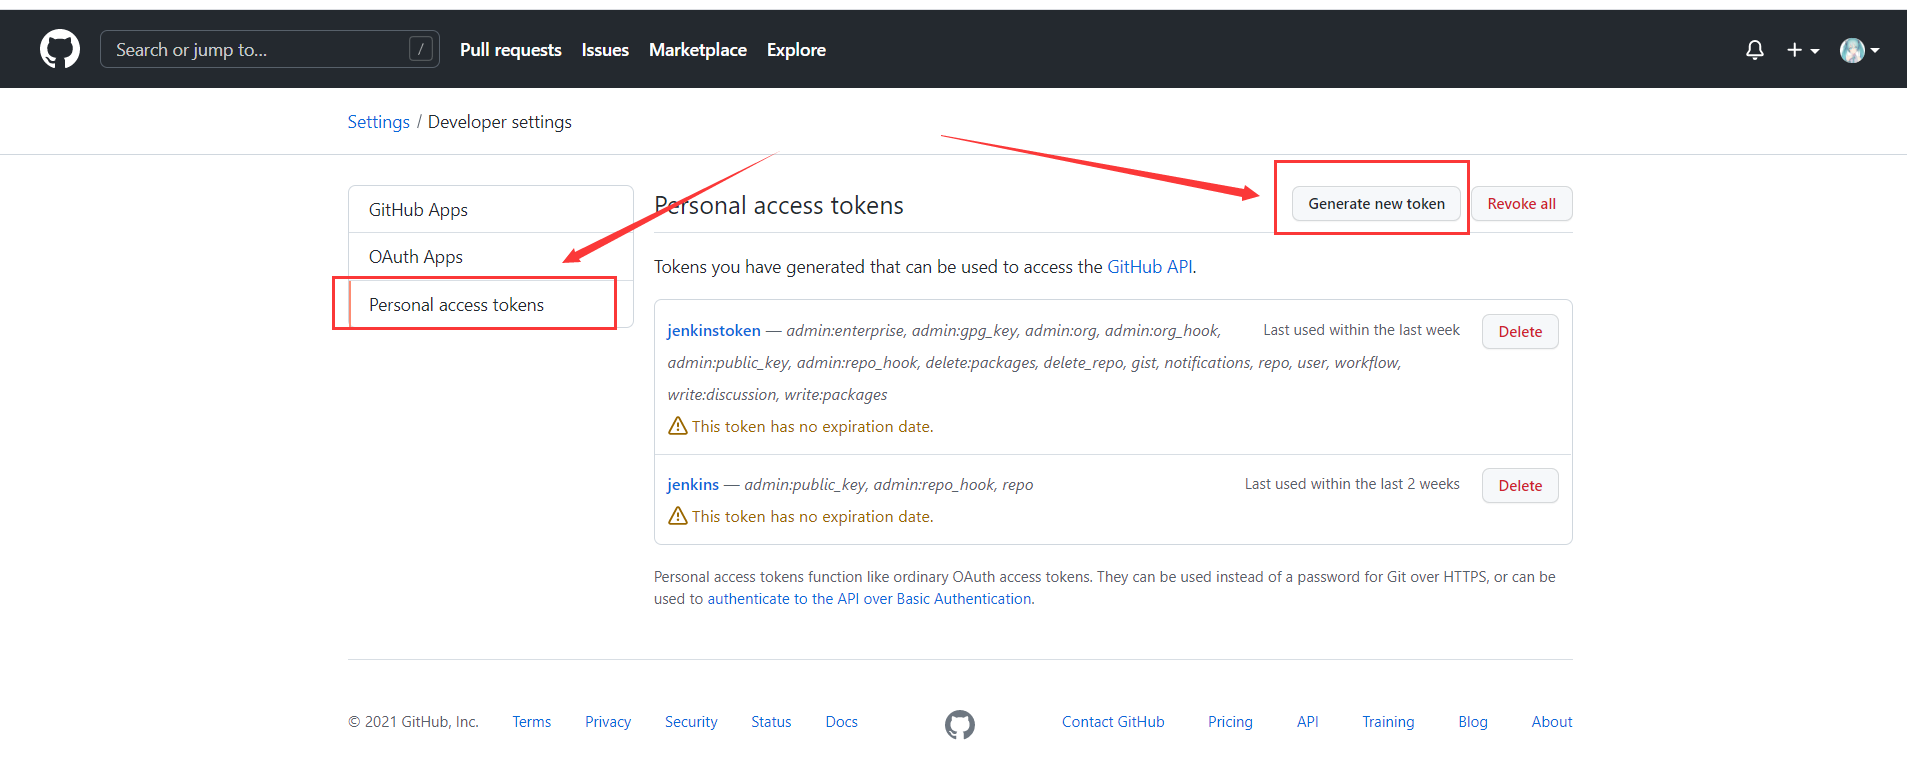
Task: Open the GitHub API documentation link
Action: point(1149,267)
